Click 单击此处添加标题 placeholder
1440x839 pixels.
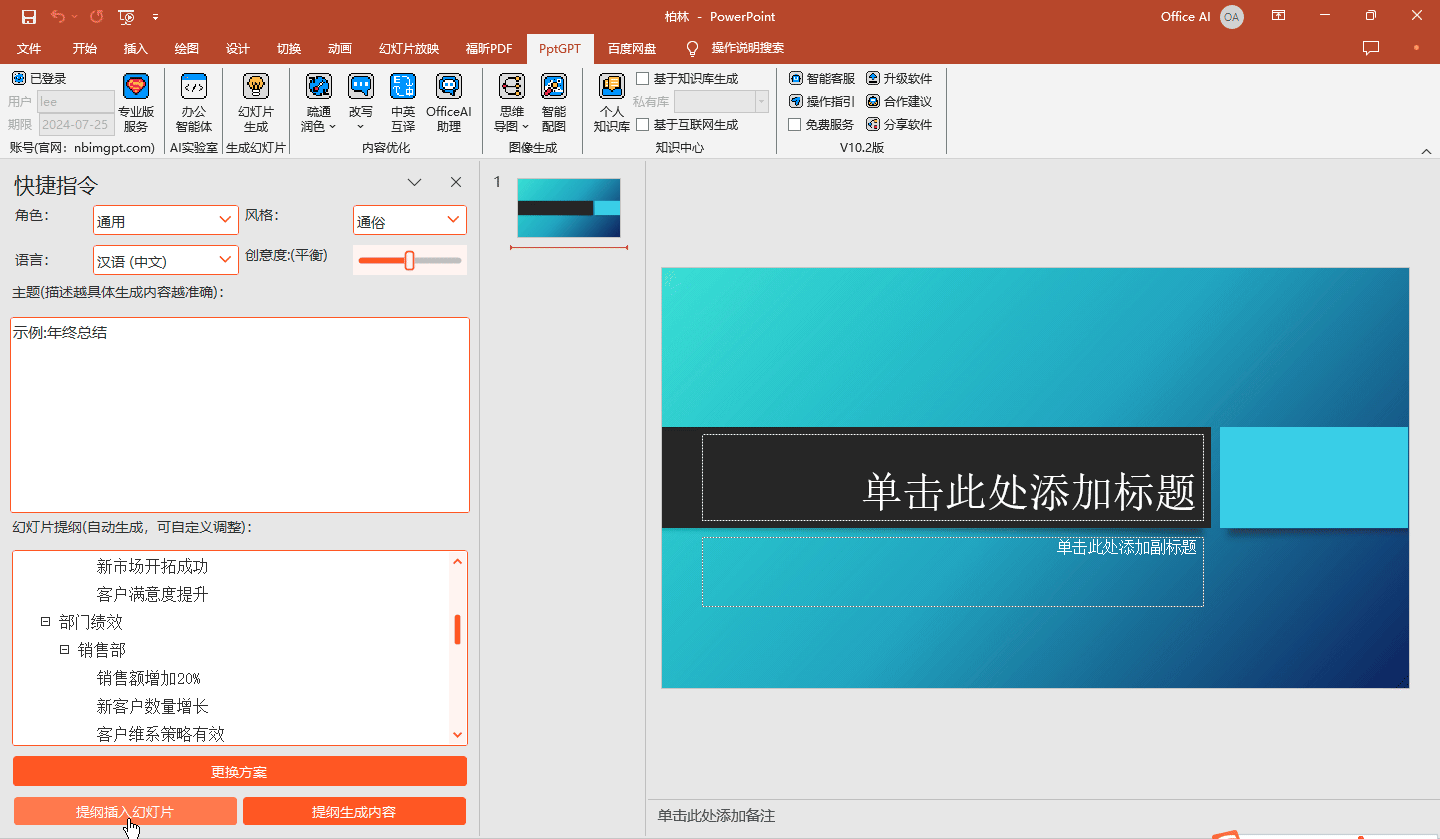click(x=952, y=478)
